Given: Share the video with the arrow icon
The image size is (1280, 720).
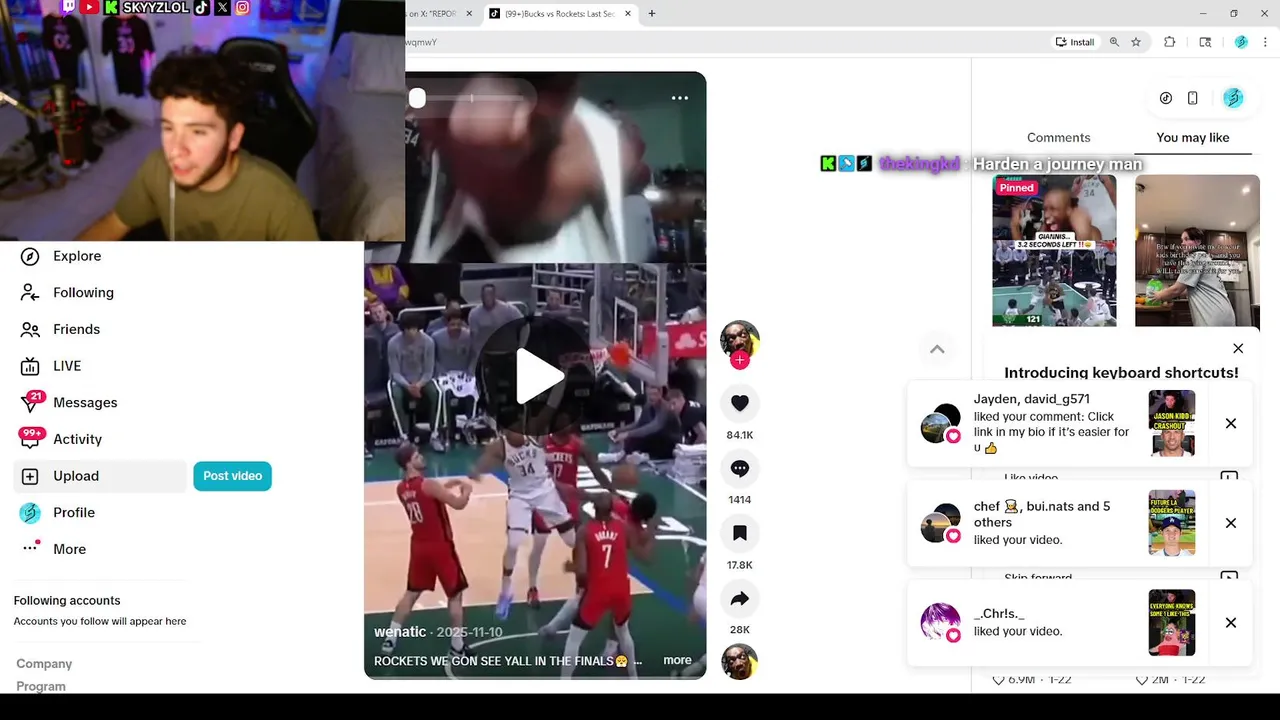Looking at the screenshot, I should point(740,598).
